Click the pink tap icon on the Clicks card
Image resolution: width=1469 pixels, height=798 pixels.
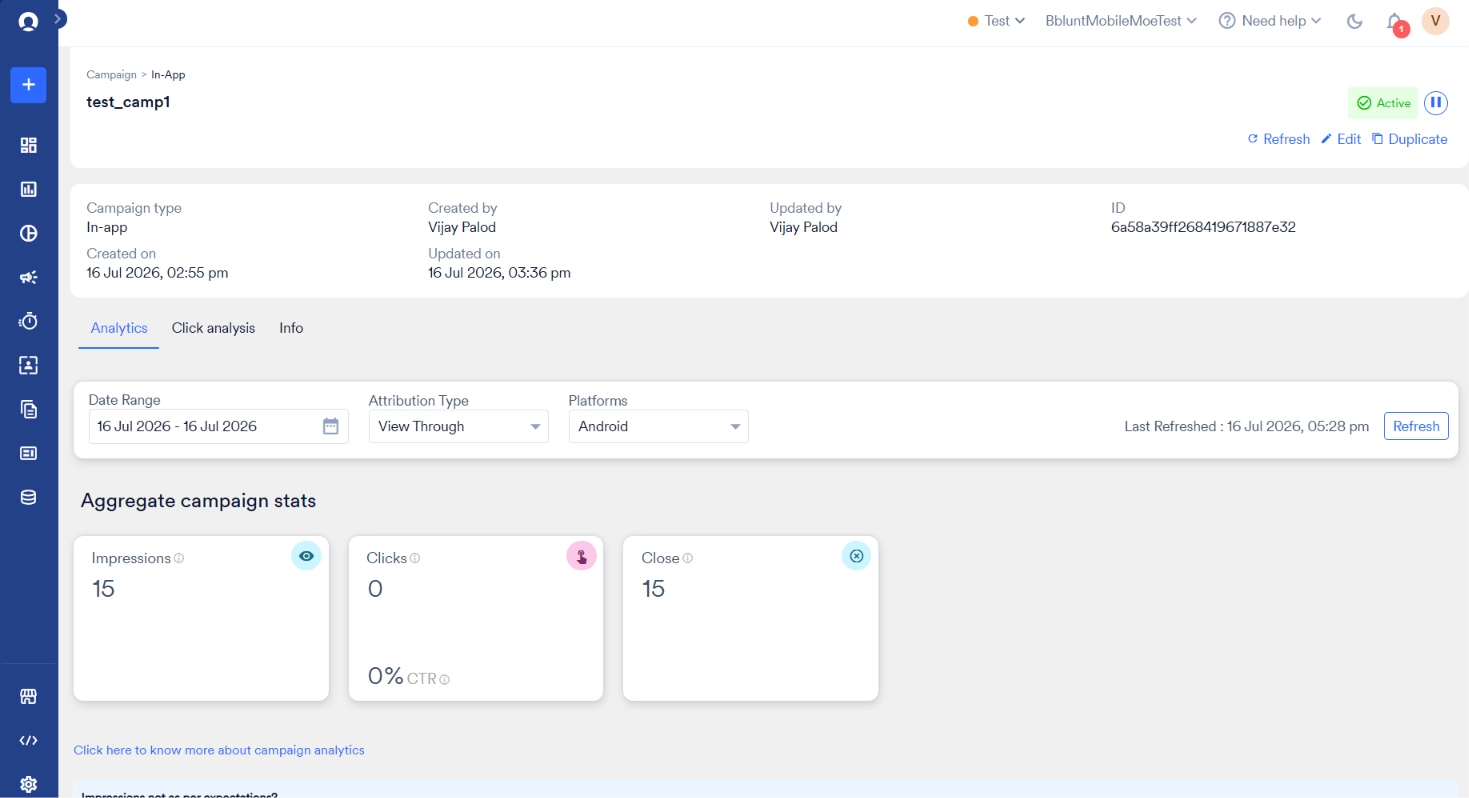click(581, 555)
